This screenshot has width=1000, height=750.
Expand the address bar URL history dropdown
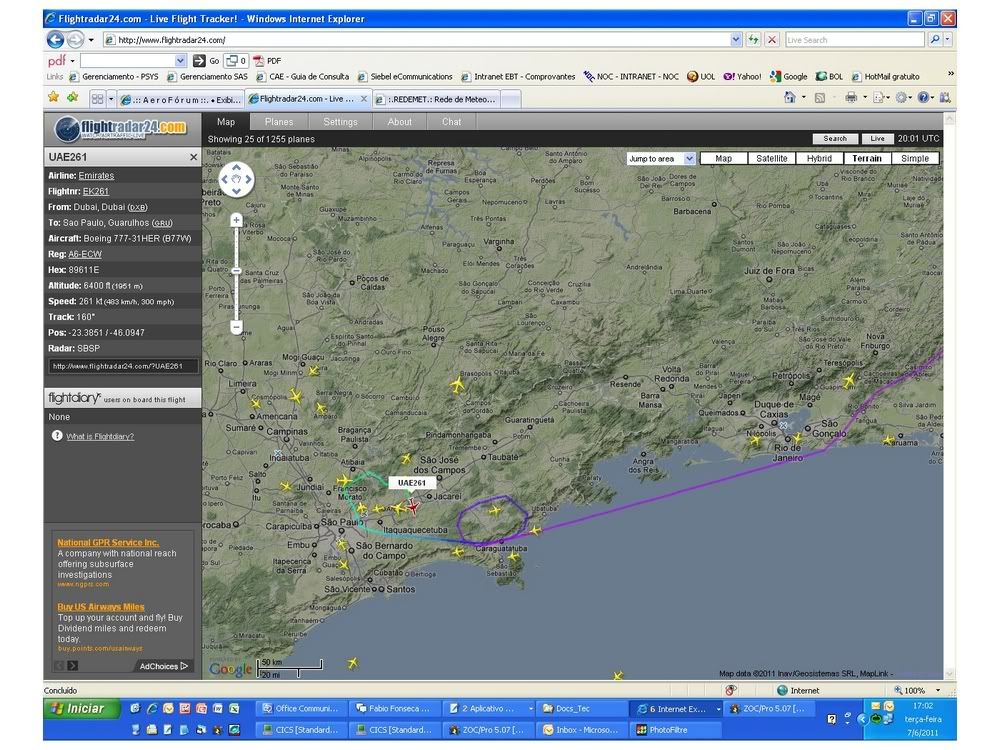pos(736,40)
